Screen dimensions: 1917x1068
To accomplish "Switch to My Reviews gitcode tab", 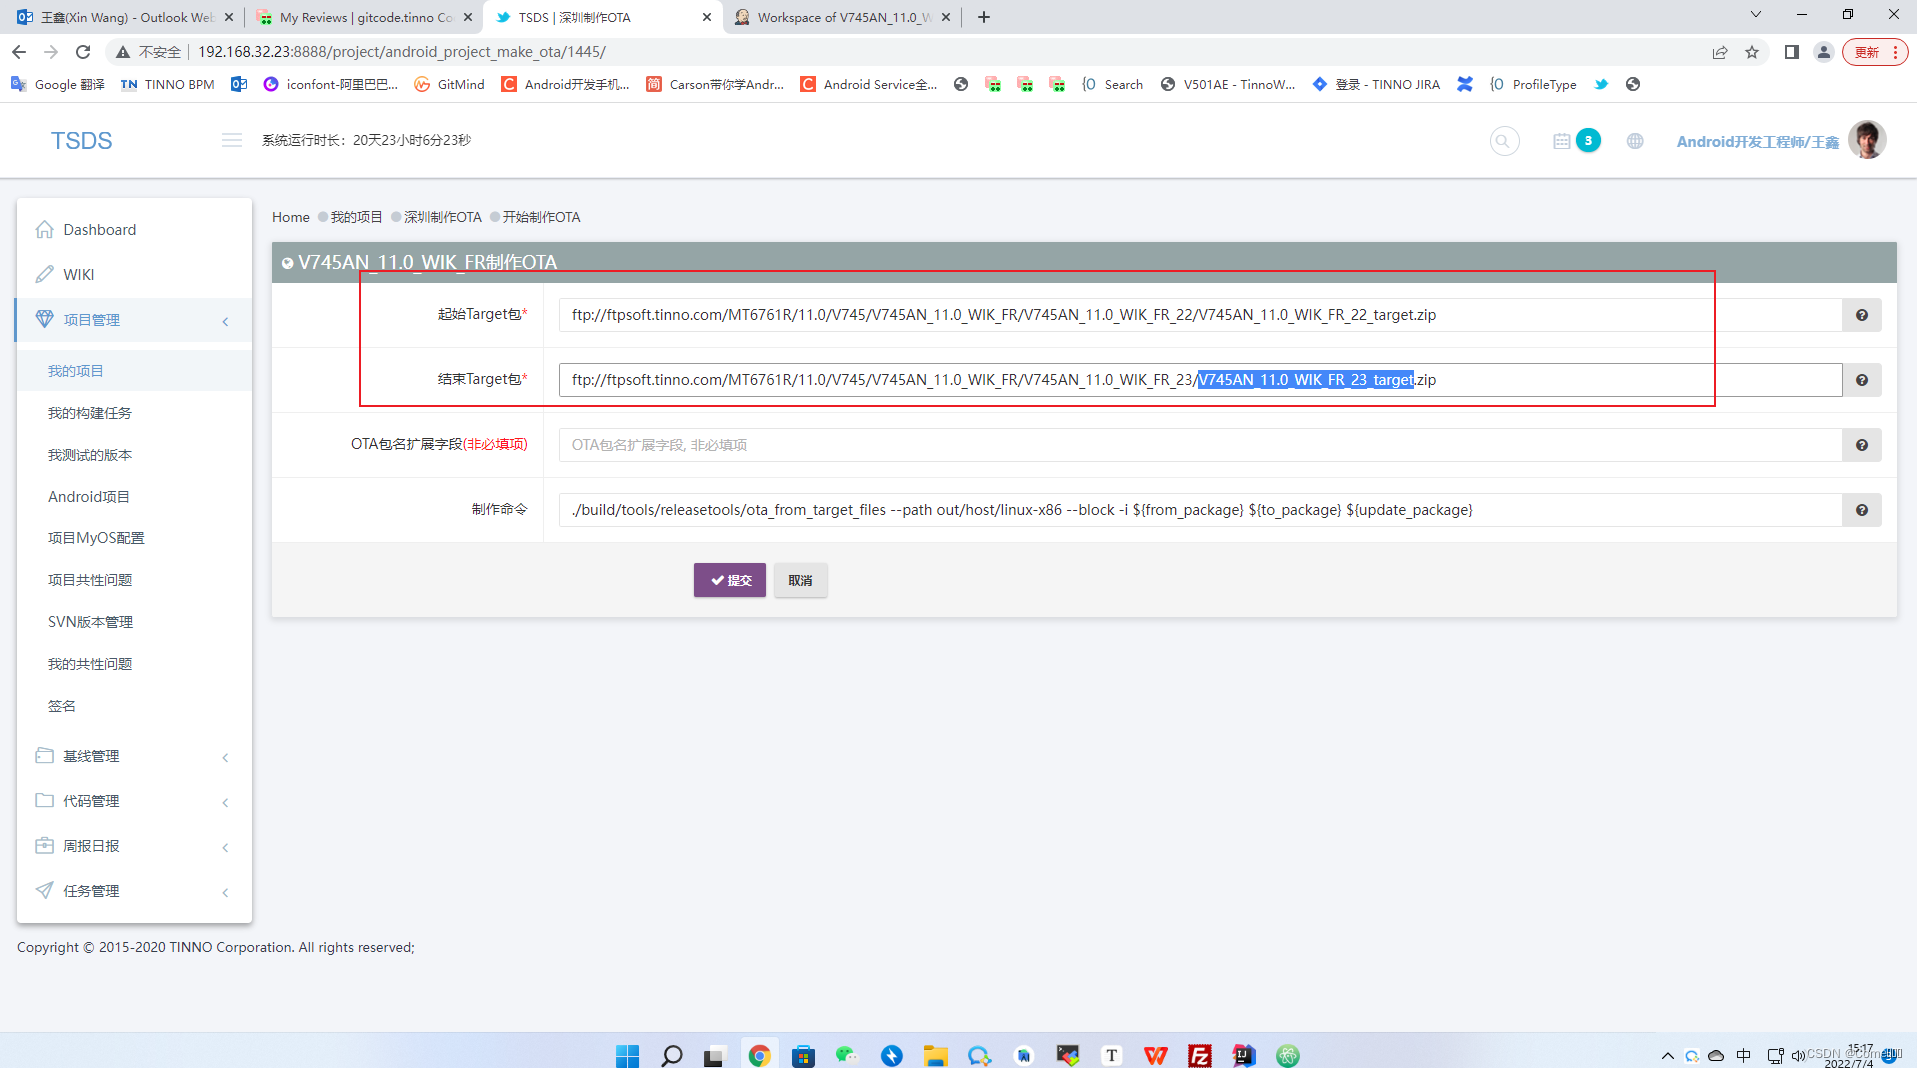I will pos(362,17).
